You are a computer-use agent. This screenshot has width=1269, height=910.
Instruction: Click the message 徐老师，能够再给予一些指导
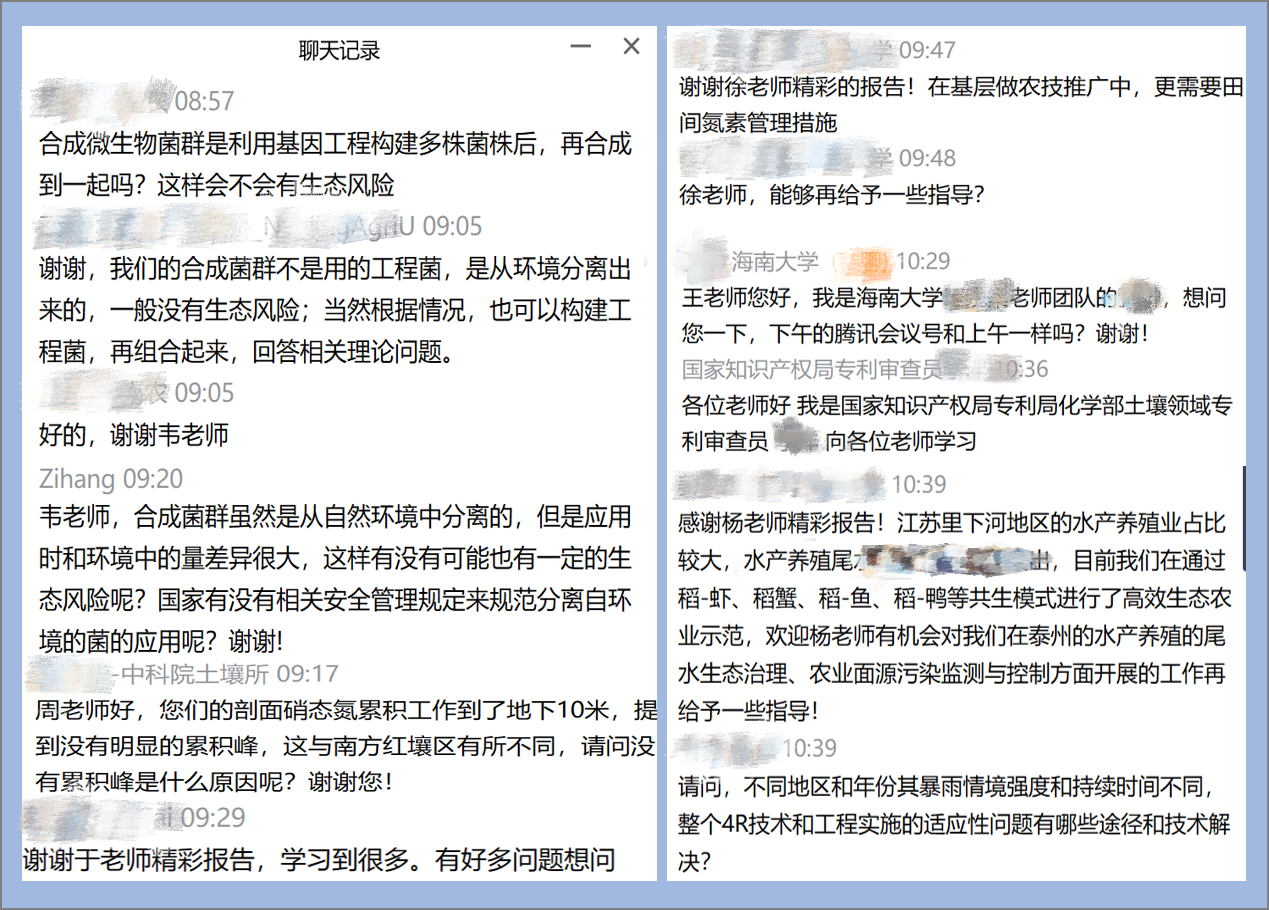coord(831,195)
